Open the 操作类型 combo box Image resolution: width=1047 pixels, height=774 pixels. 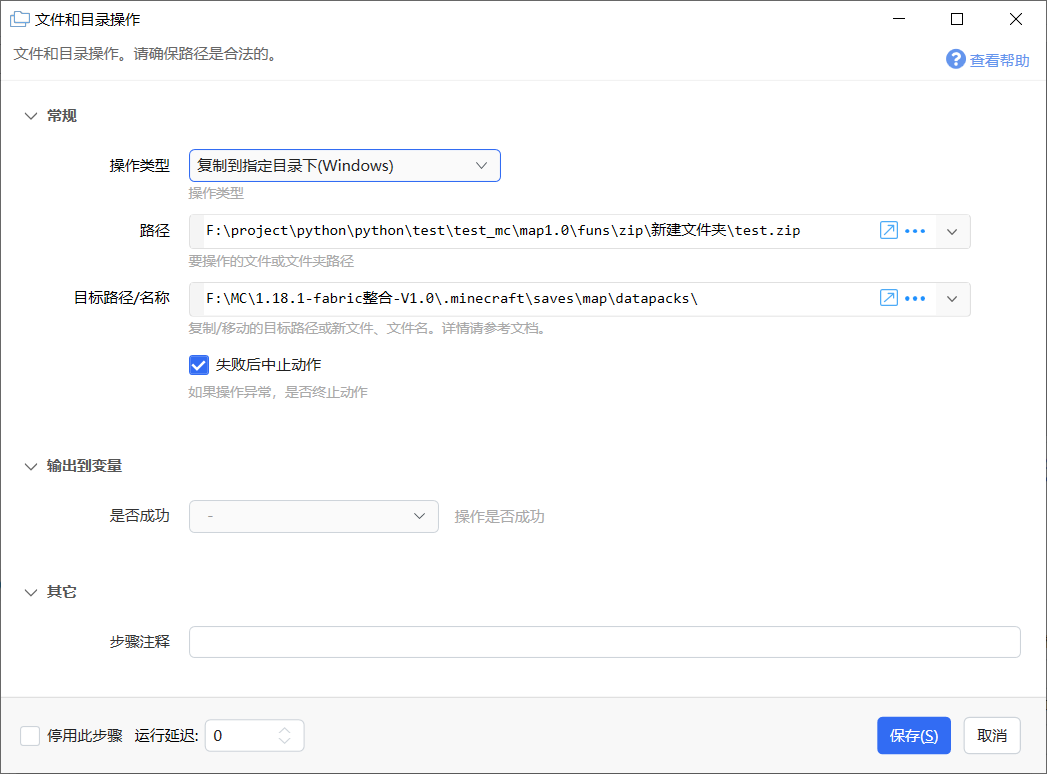pos(345,166)
